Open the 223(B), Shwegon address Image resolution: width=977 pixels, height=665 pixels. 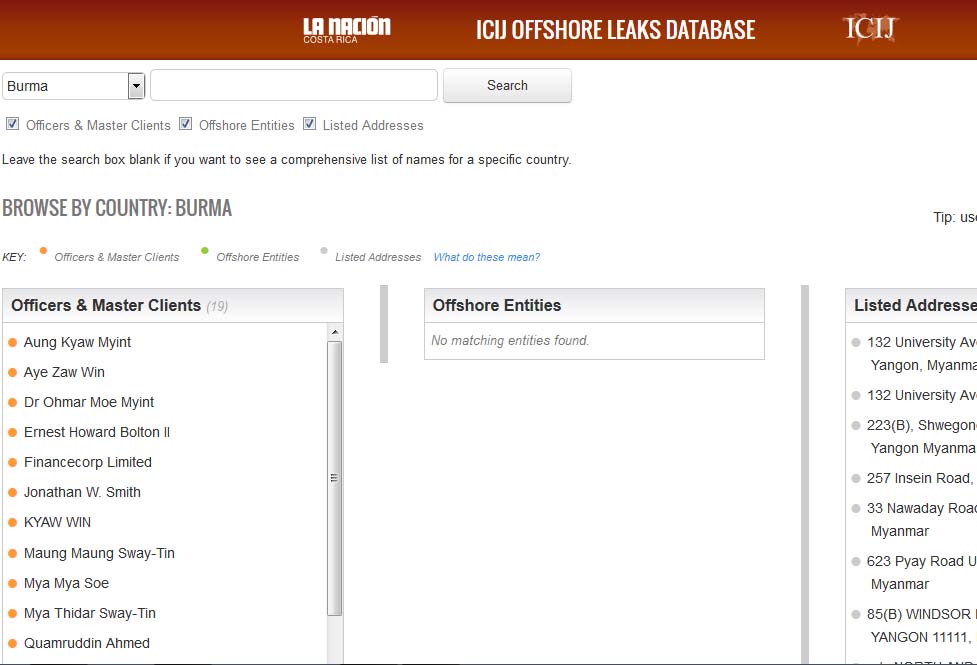pyautogui.click(x=922, y=436)
